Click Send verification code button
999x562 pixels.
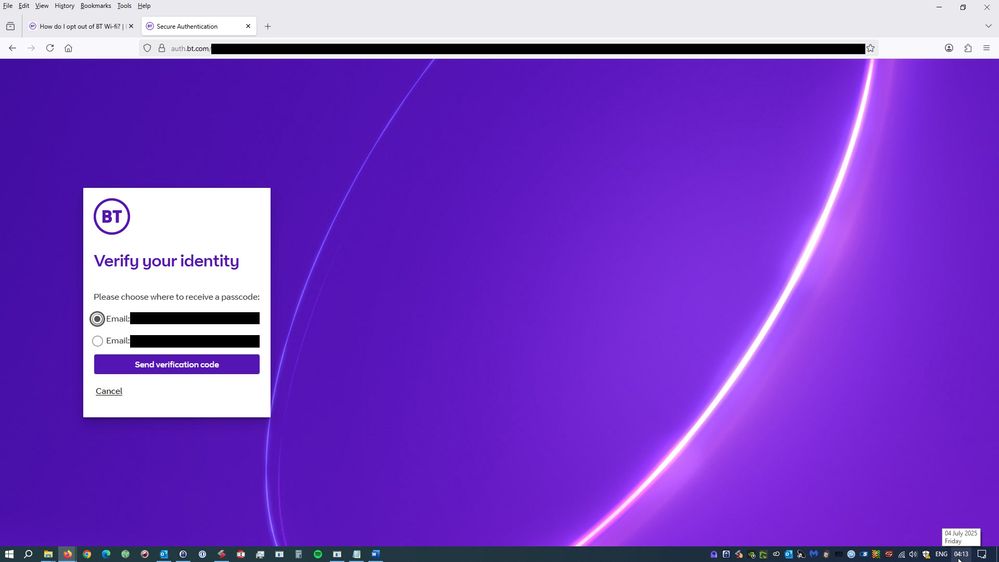click(176, 365)
